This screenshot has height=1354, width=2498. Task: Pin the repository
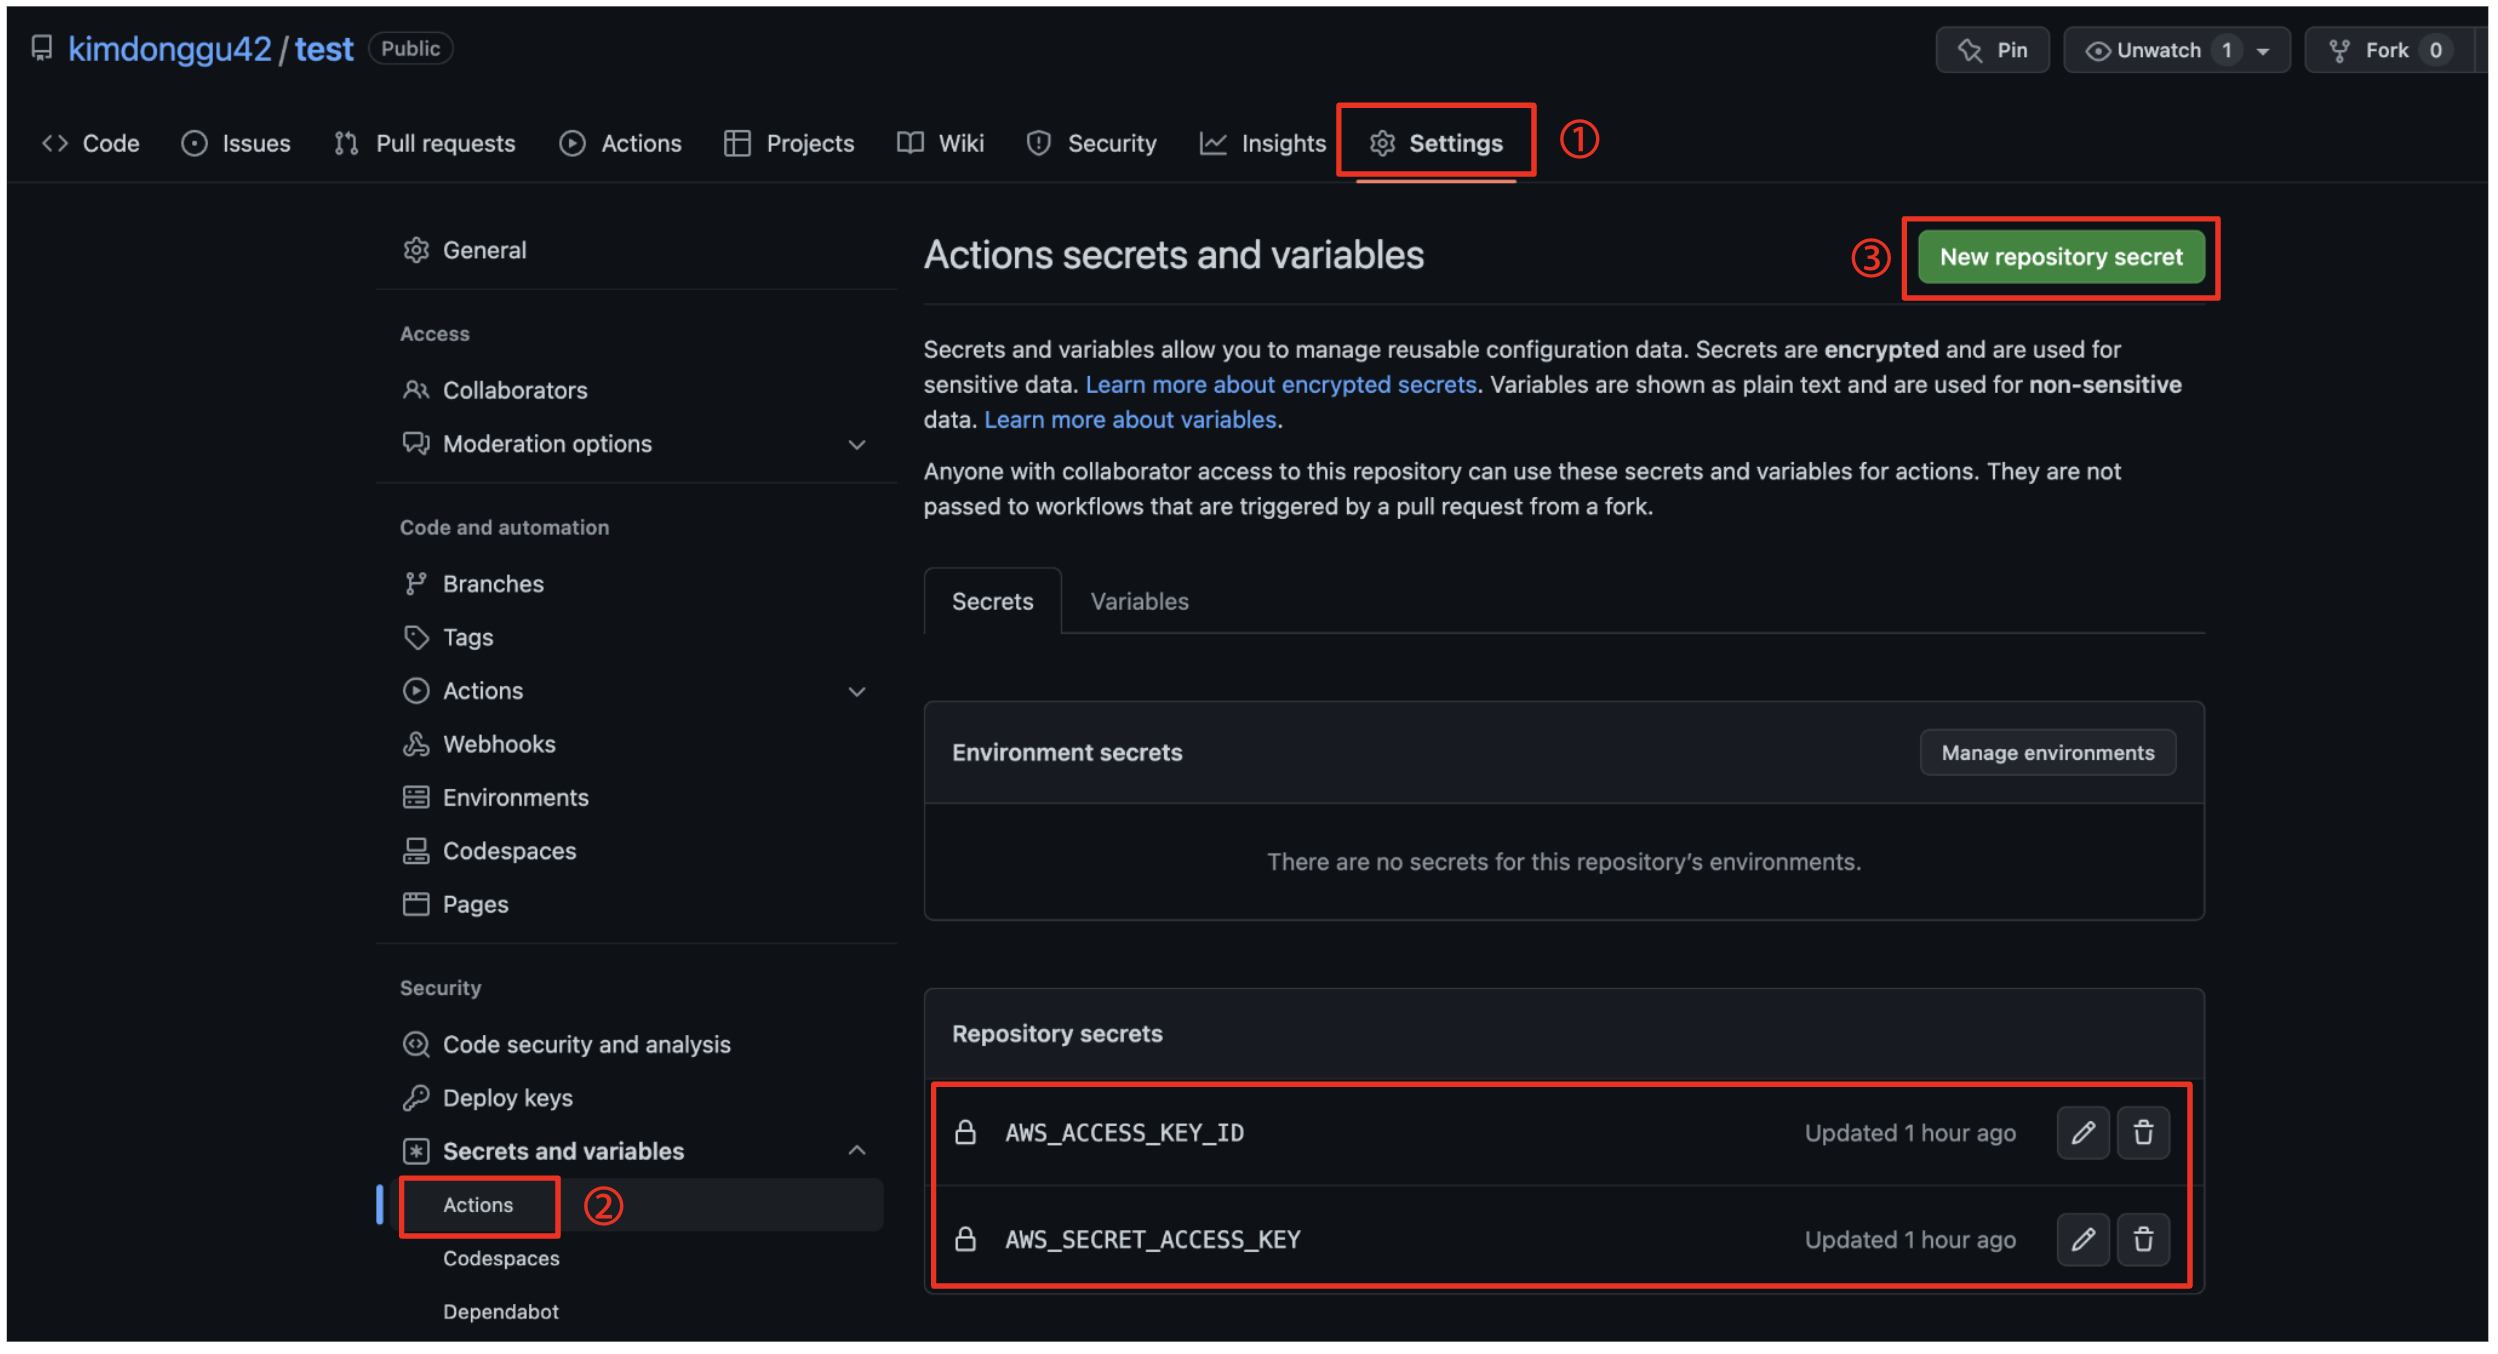click(x=1993, y=51)
